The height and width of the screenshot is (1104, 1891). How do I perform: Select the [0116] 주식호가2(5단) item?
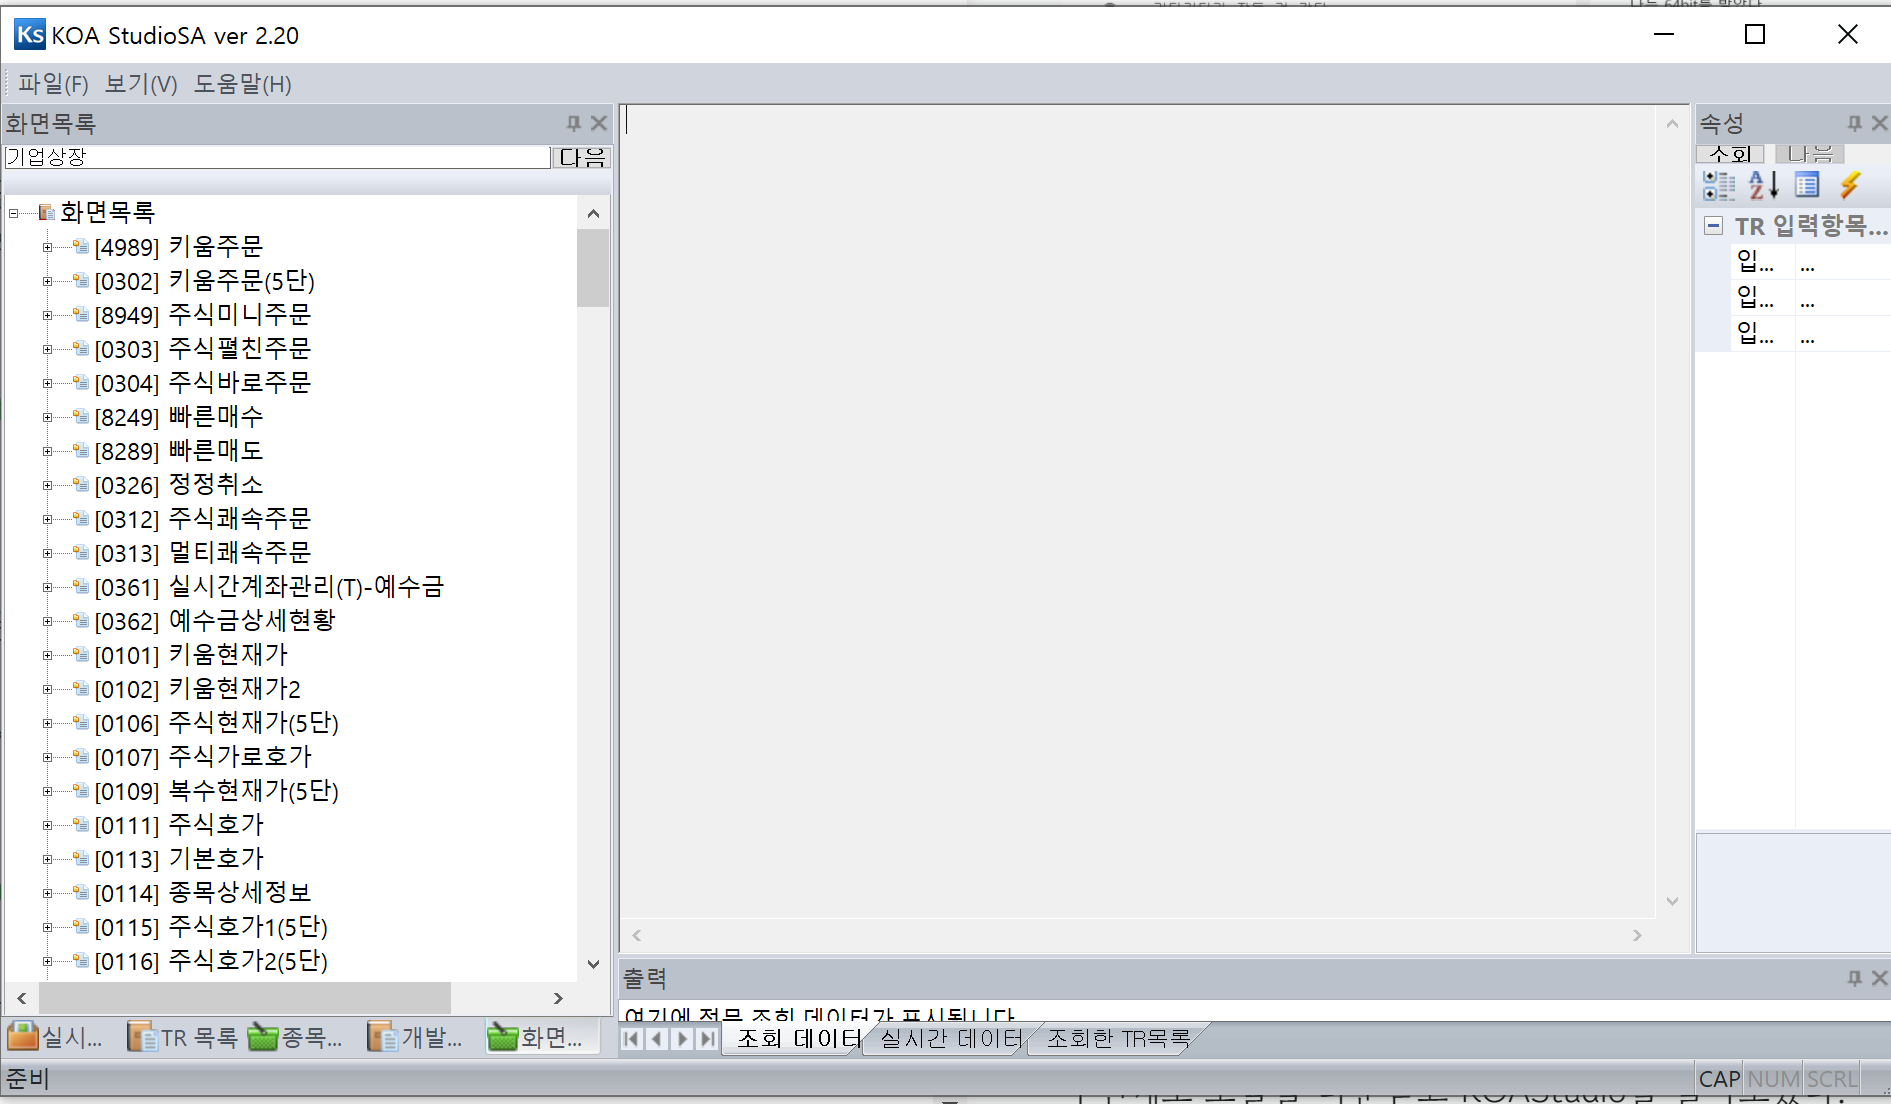211,961
